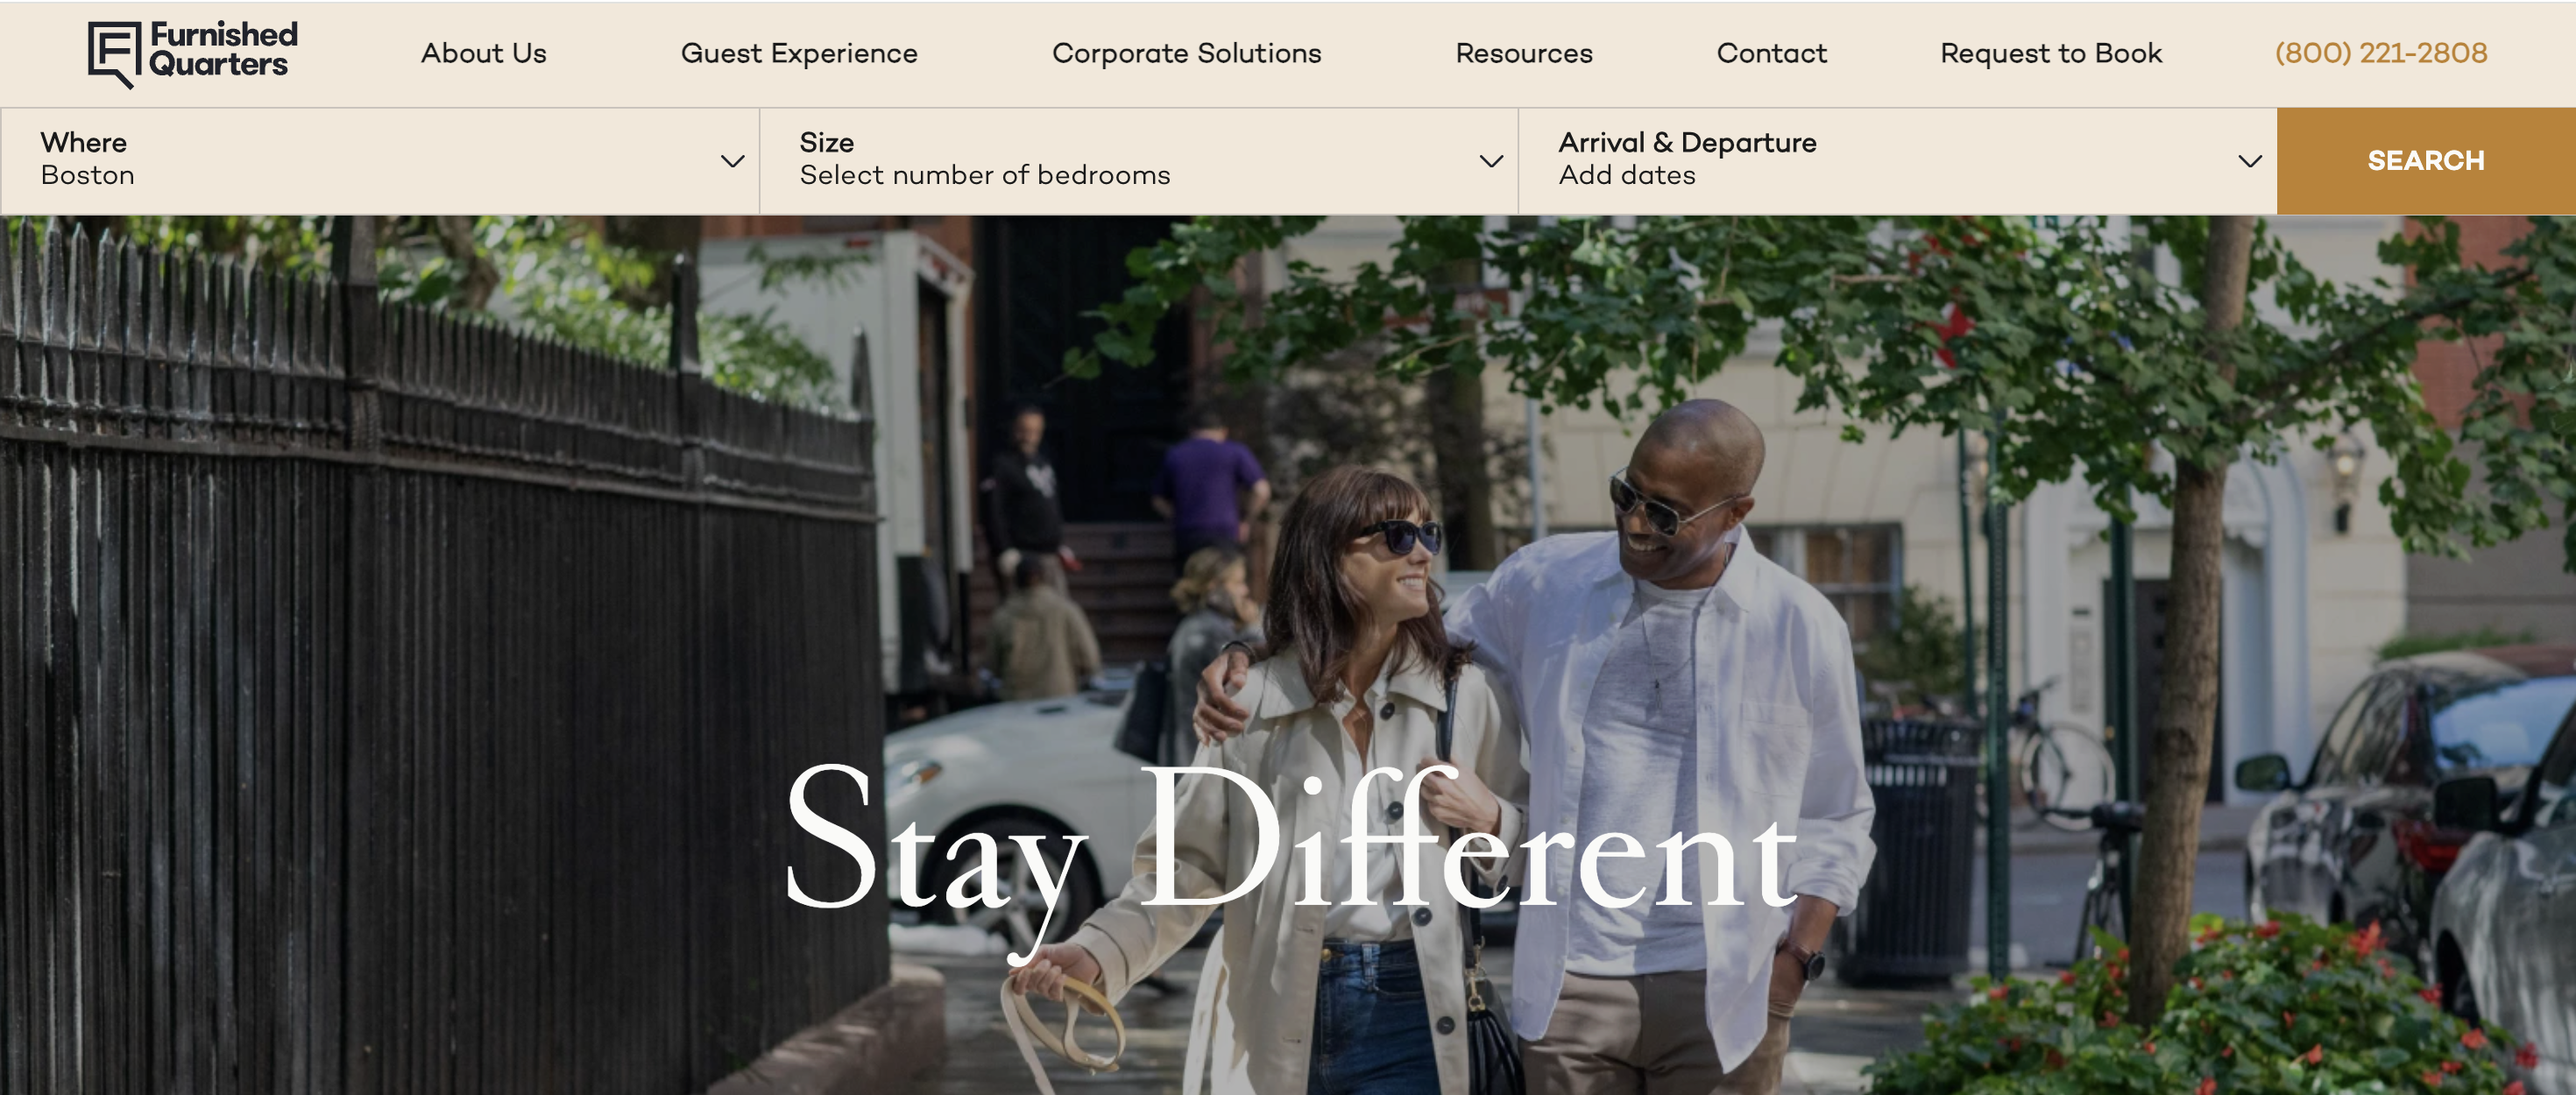
Task: Select number of bedrooms dropdown
Action: 1139,161
